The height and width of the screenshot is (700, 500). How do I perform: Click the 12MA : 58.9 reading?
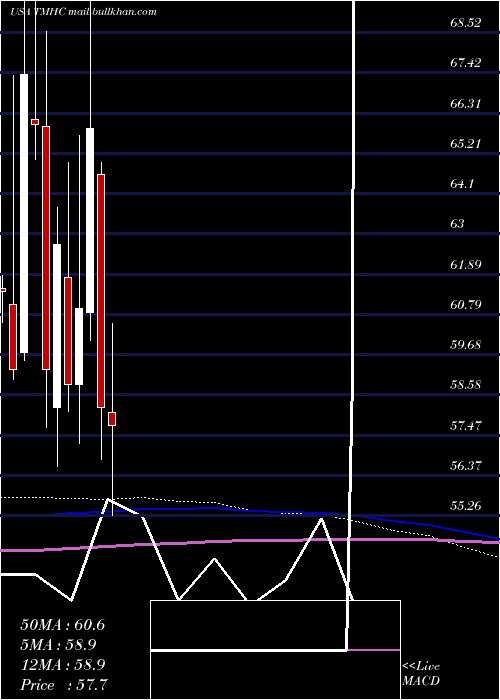click(62, 665)
